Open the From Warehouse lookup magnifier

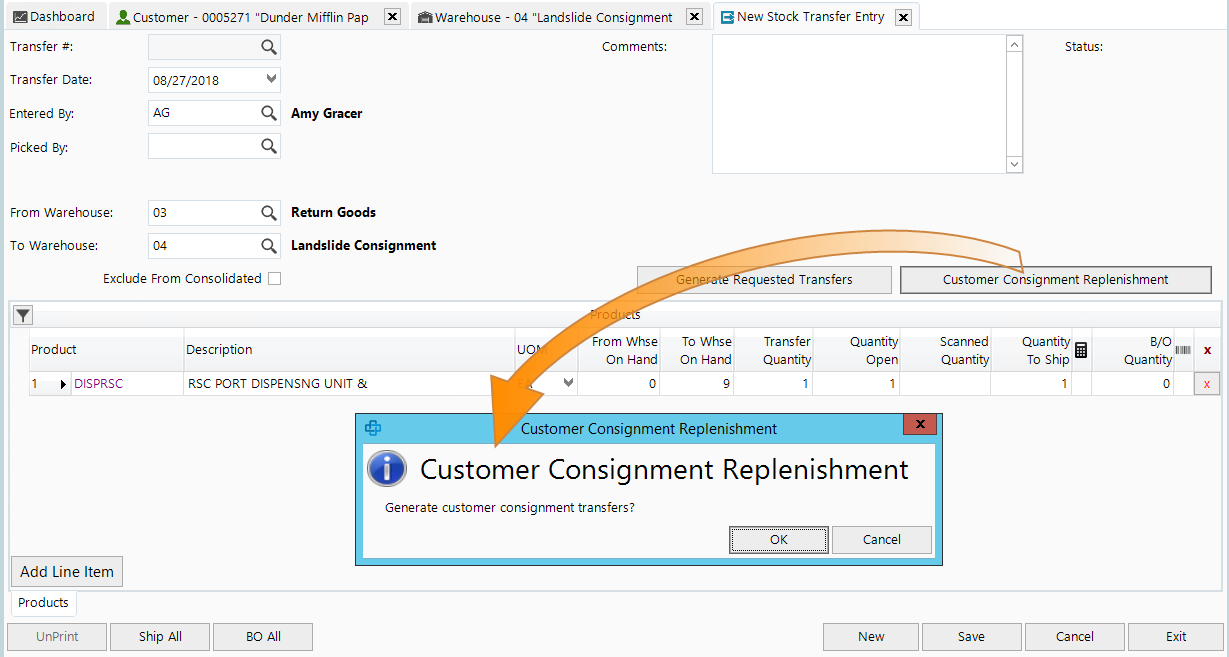pyautogui.click(x=268, y=212)
